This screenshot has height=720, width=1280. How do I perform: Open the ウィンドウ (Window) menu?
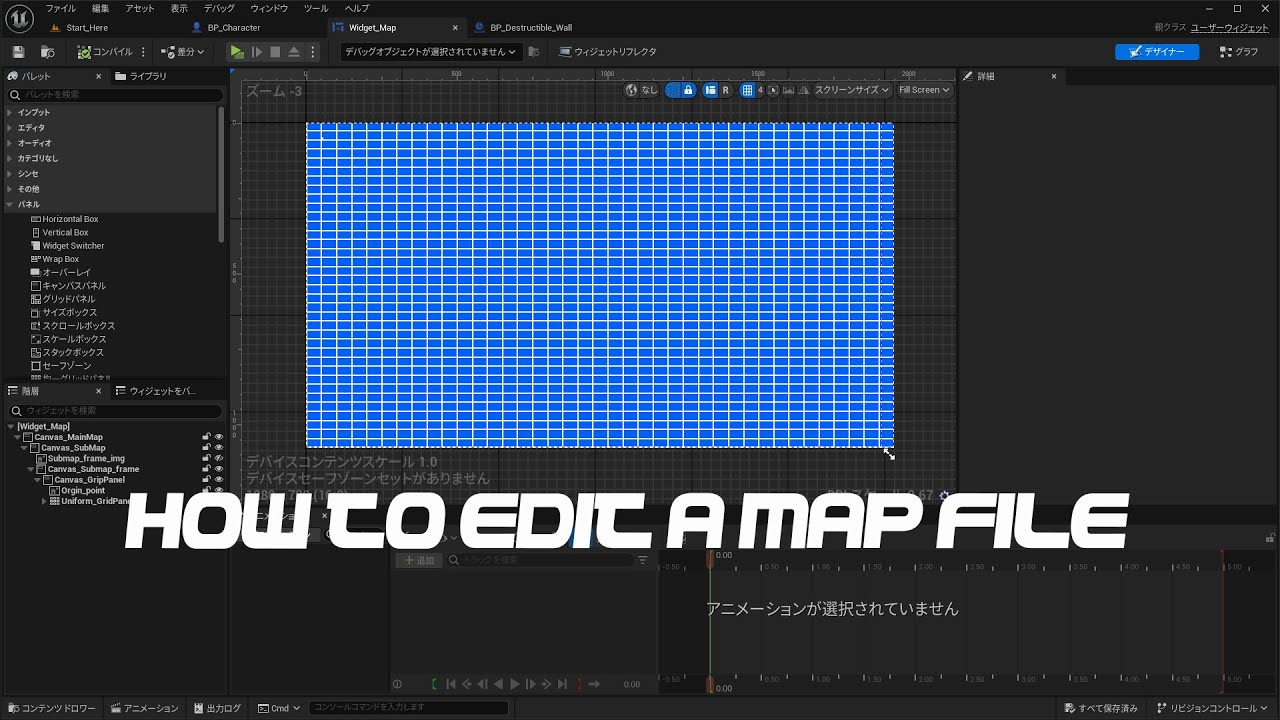269,8
